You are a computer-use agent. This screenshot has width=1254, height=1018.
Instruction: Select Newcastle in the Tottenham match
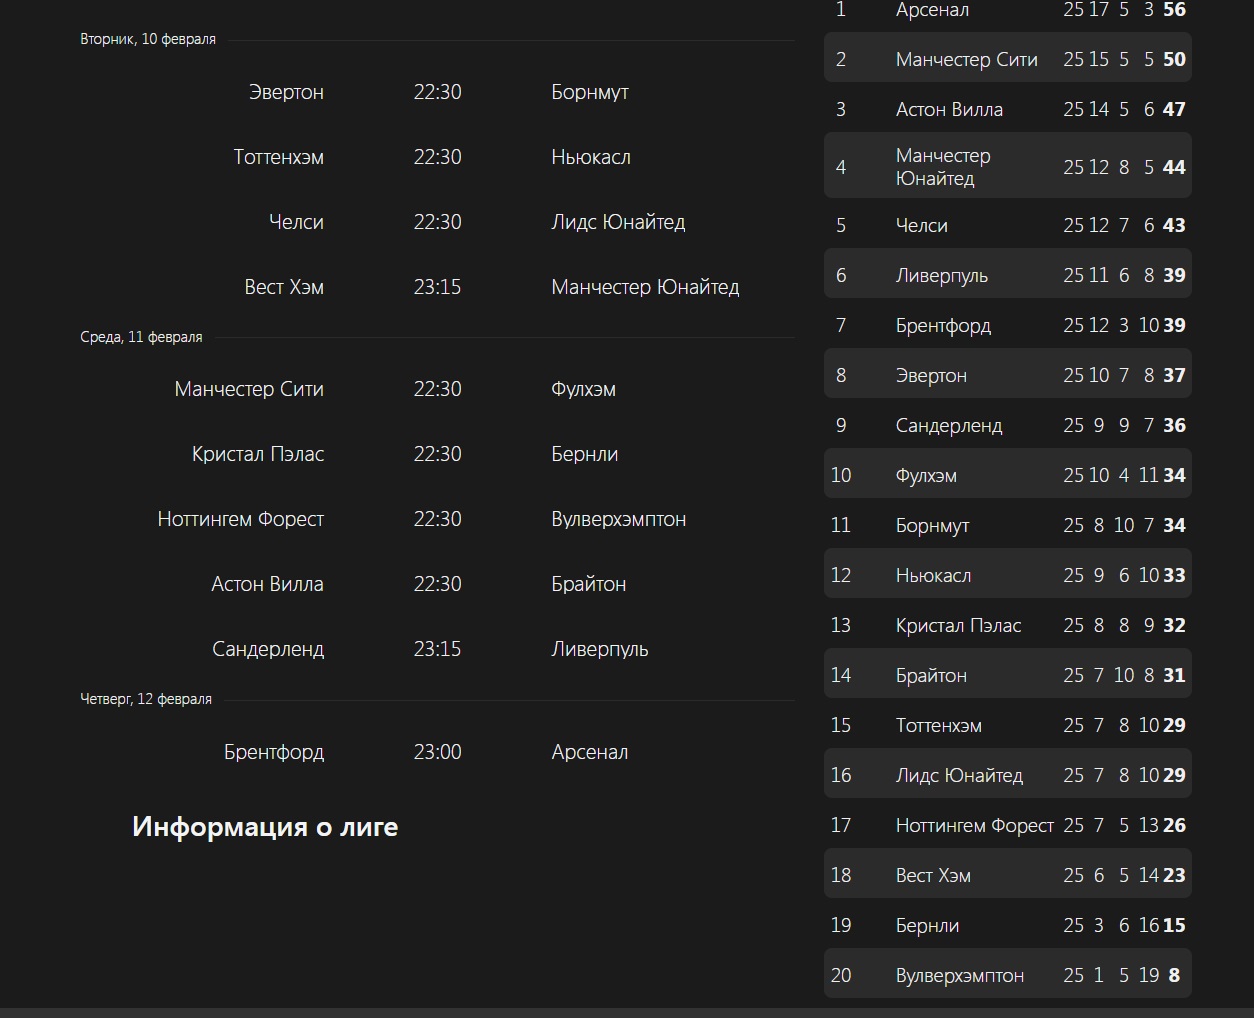coord(591,157)
